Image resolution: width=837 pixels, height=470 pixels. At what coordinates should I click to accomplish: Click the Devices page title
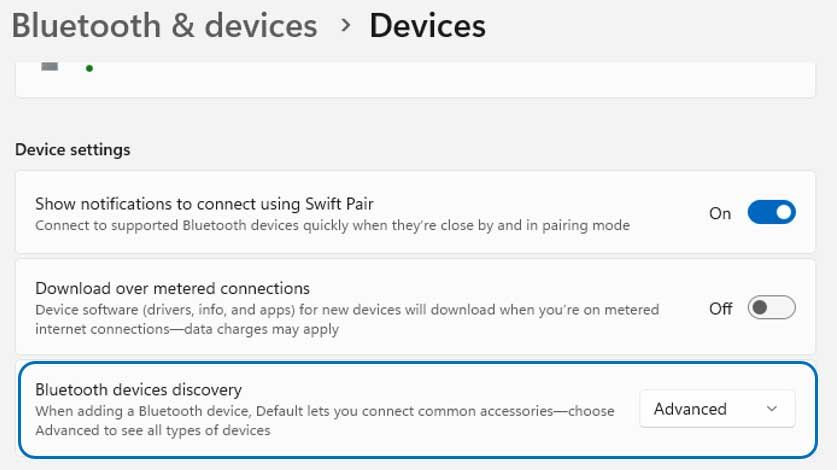[427, 25]
